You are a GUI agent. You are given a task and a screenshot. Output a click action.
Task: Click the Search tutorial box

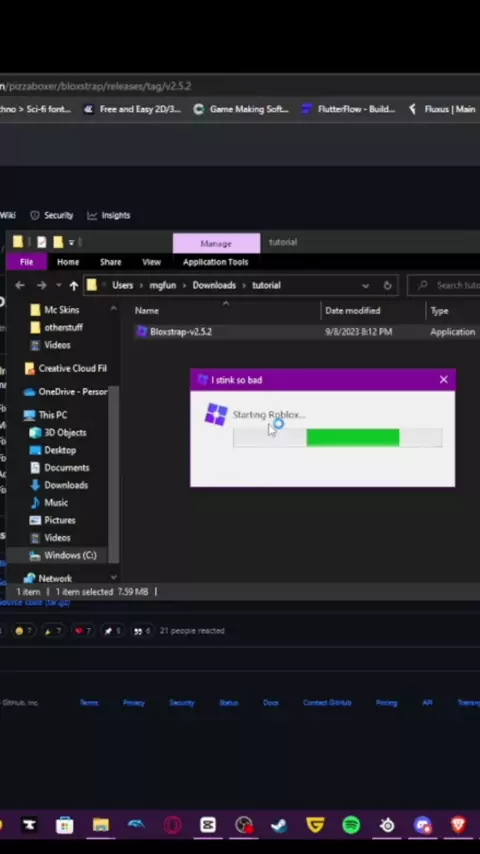tap(444, 285)
